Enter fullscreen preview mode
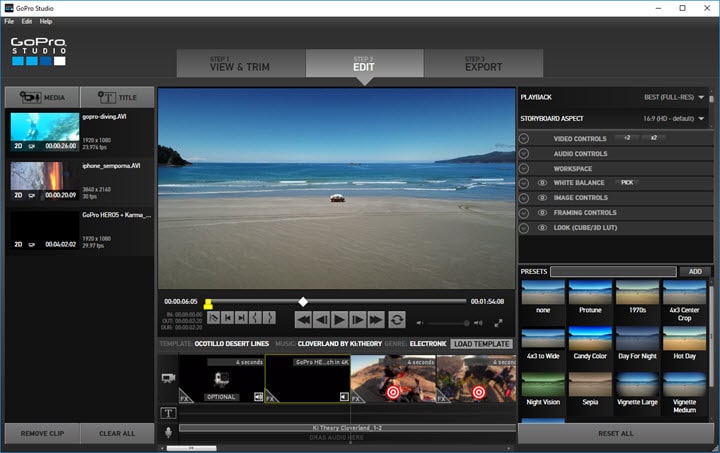Viewport: 720px width, 453px height. (498, 323)
